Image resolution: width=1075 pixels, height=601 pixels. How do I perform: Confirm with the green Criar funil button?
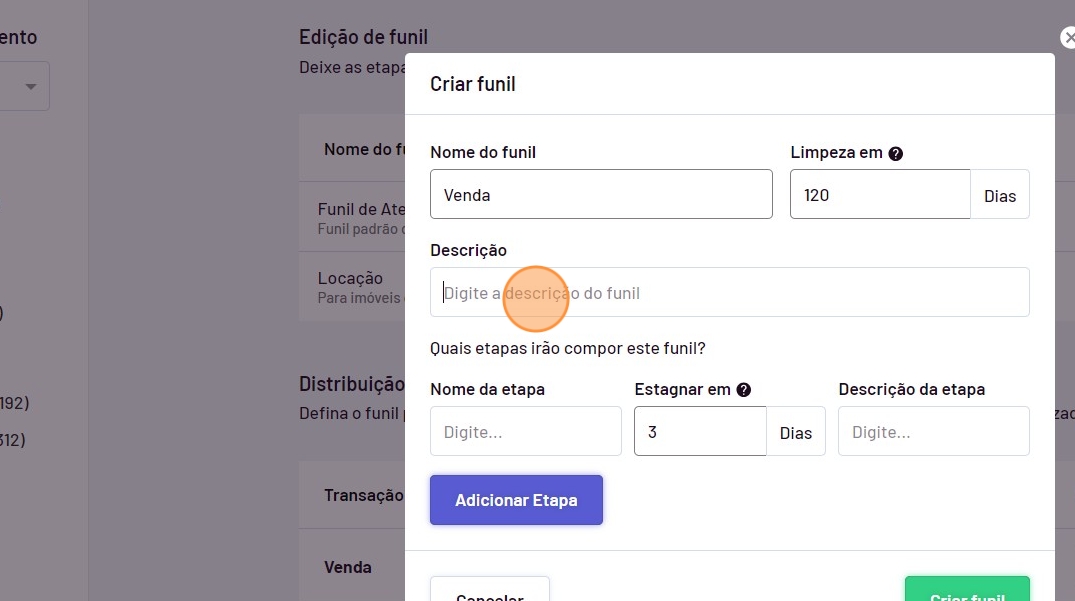coord(966,592)
